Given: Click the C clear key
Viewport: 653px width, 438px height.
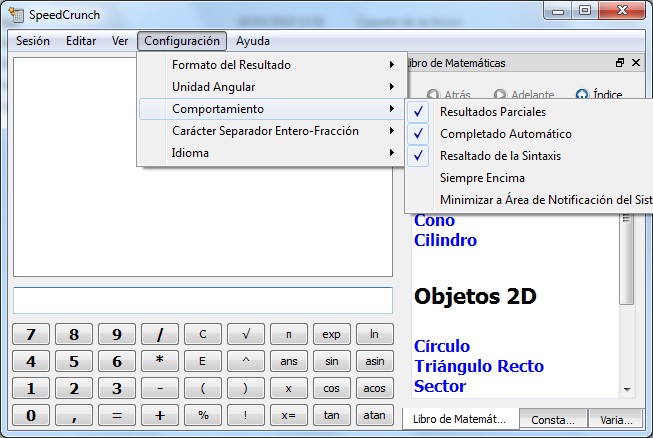Looking at the screenshot, I should coord(203,334).
